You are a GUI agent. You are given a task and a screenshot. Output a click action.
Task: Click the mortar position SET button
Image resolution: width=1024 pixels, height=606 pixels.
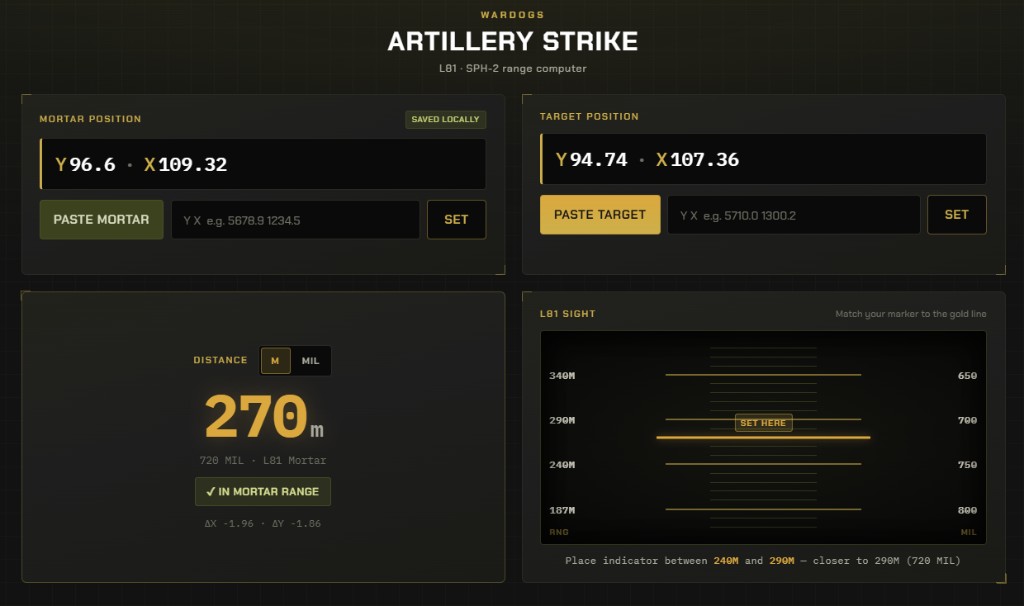(456, 219)
